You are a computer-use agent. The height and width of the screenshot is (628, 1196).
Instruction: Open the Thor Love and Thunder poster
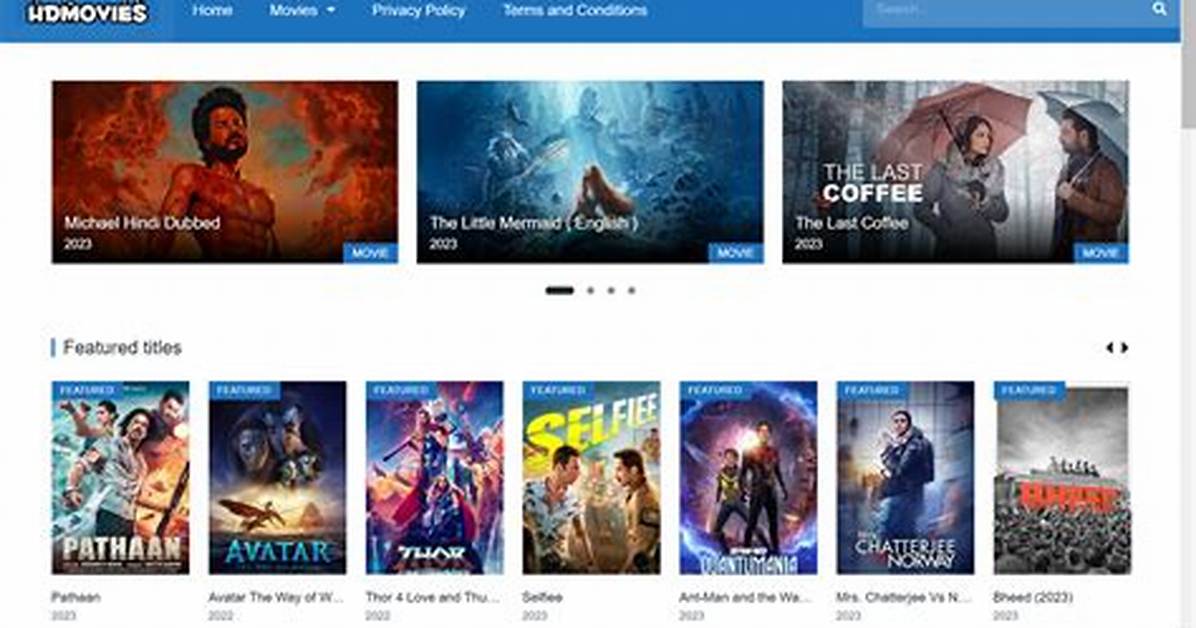[x=435, y=478]
